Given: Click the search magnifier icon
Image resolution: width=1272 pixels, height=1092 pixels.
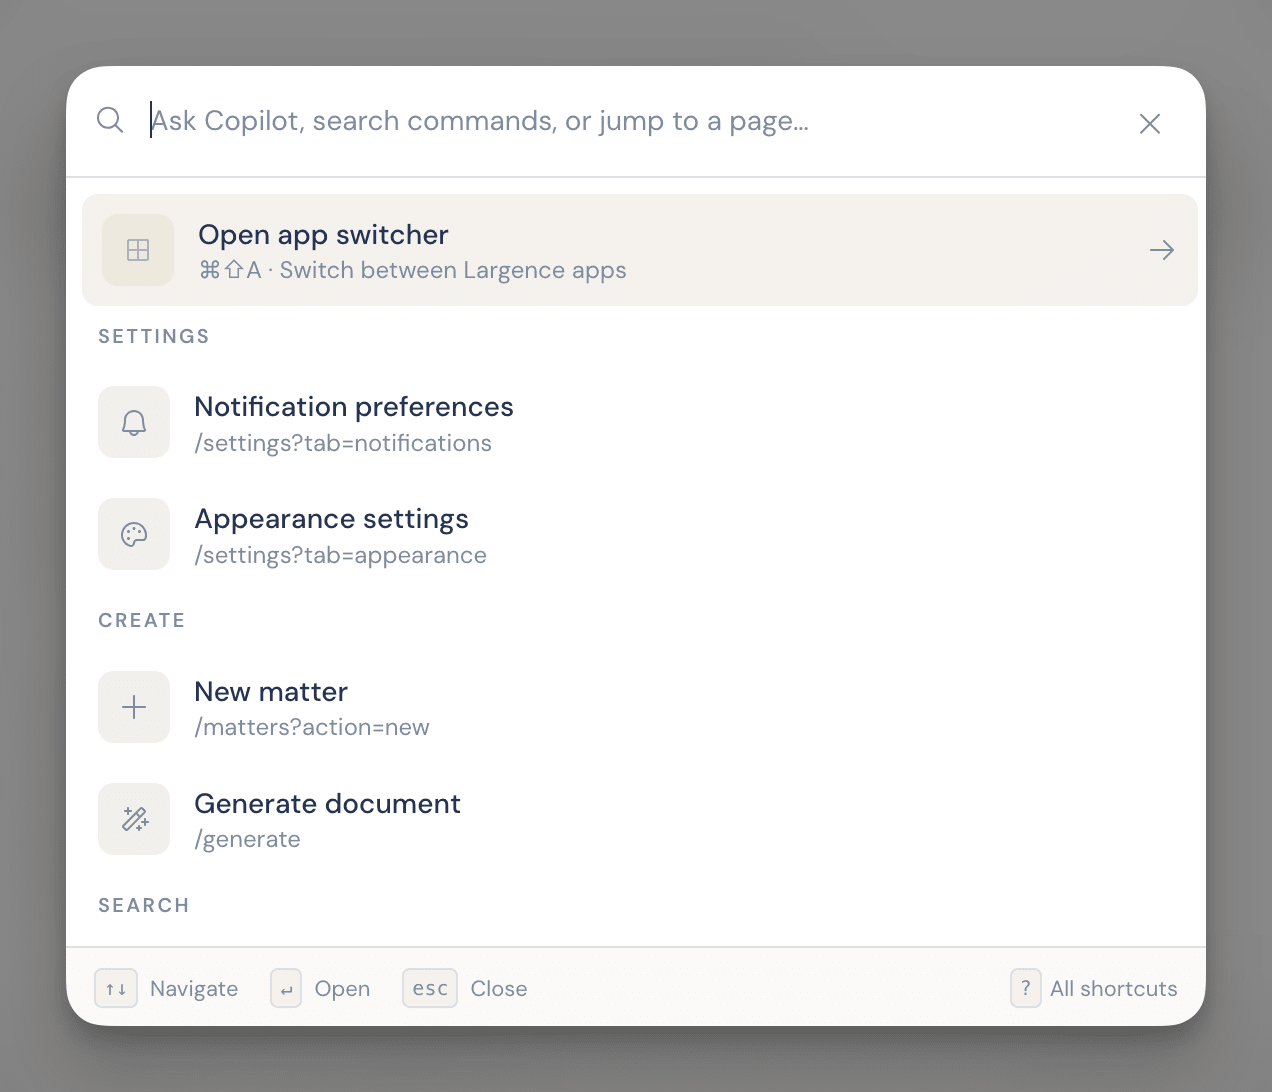Looking at the screenshot, I should pyautogui.click(x=110, y=120).
